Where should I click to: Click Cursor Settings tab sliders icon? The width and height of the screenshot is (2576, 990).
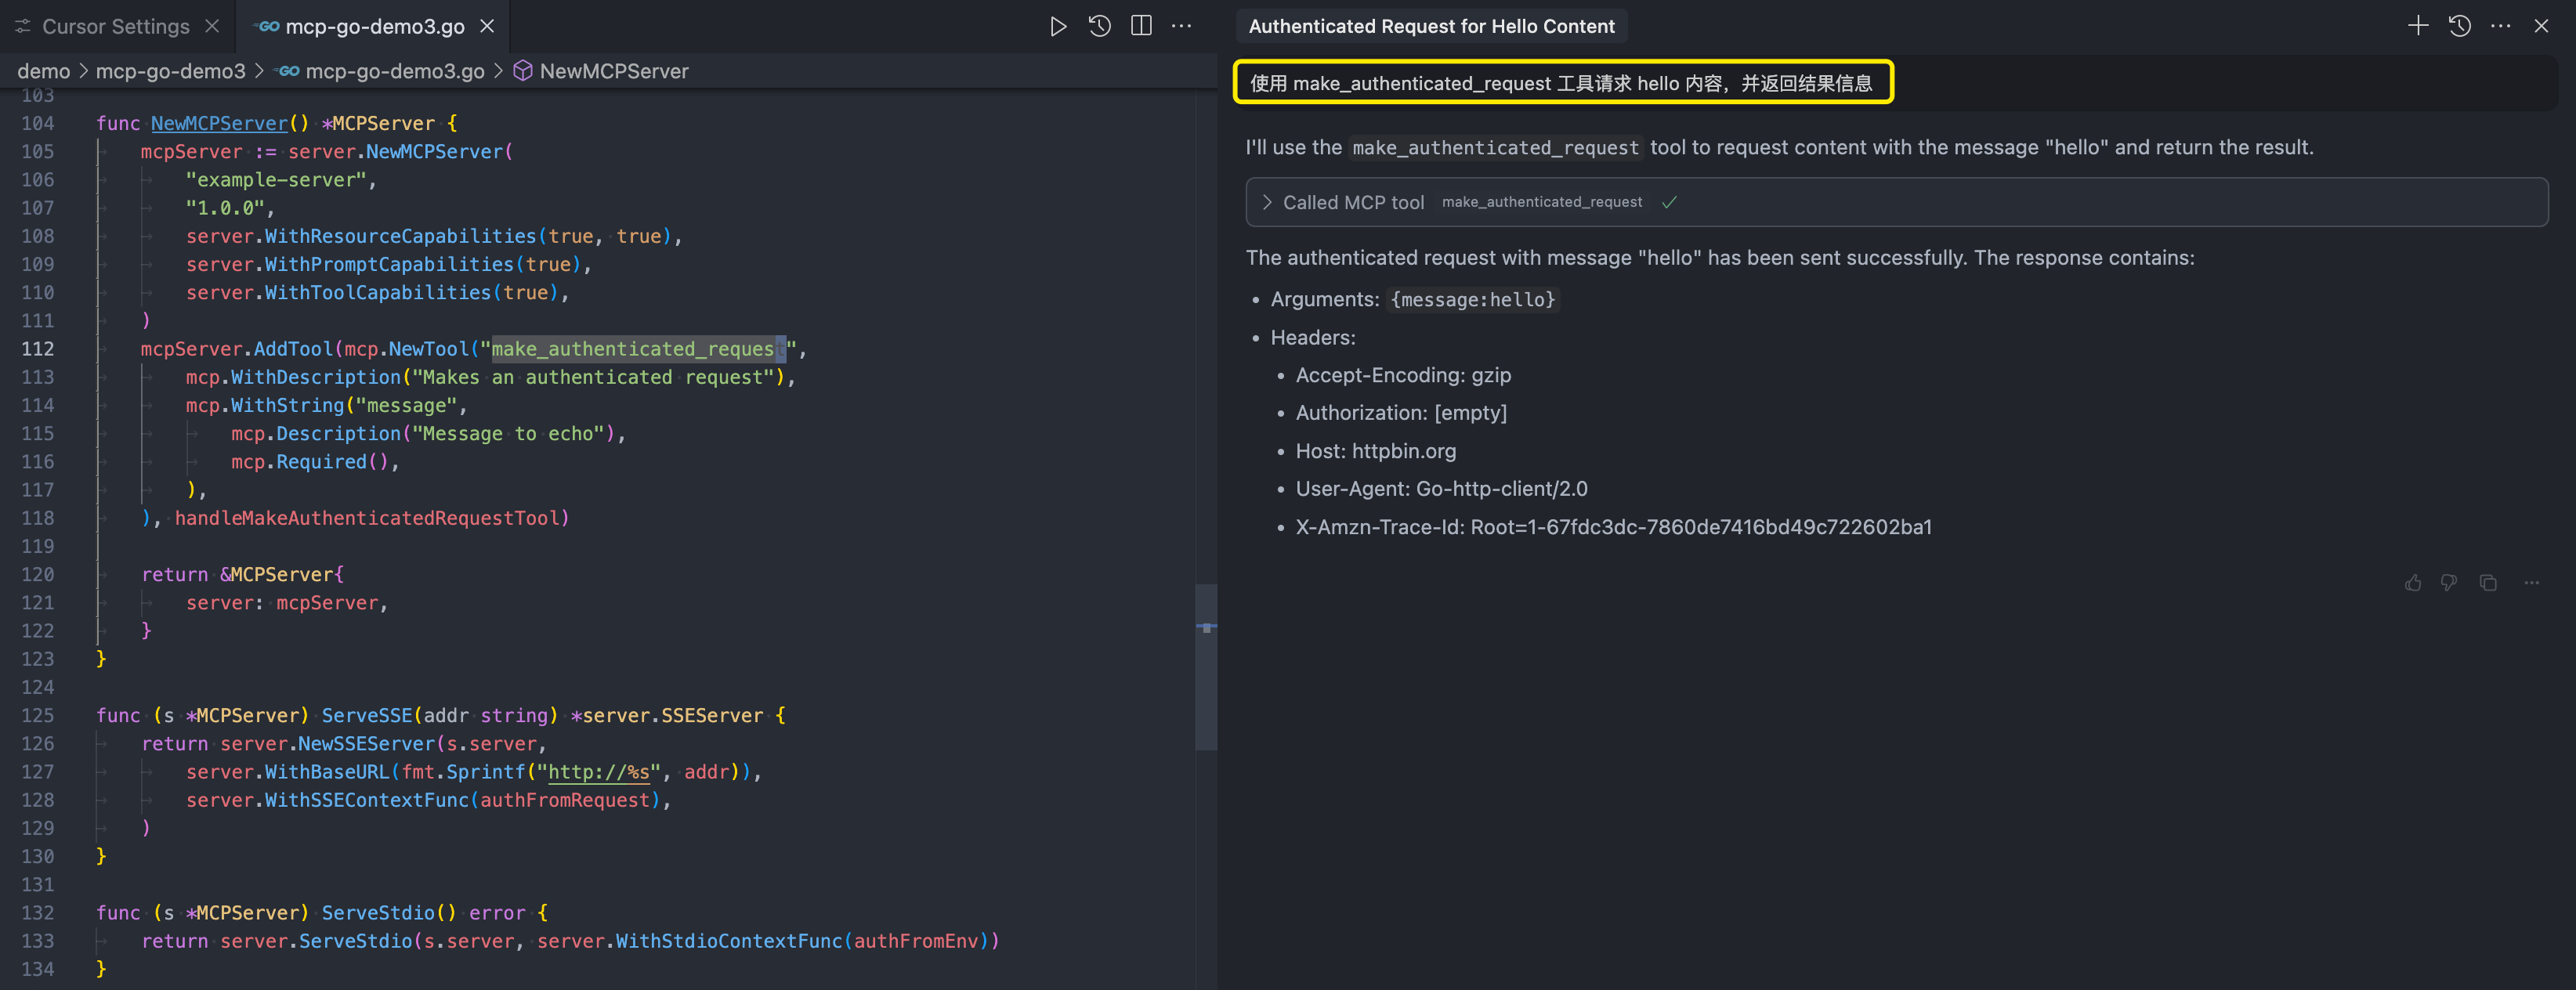coord(23,26)
